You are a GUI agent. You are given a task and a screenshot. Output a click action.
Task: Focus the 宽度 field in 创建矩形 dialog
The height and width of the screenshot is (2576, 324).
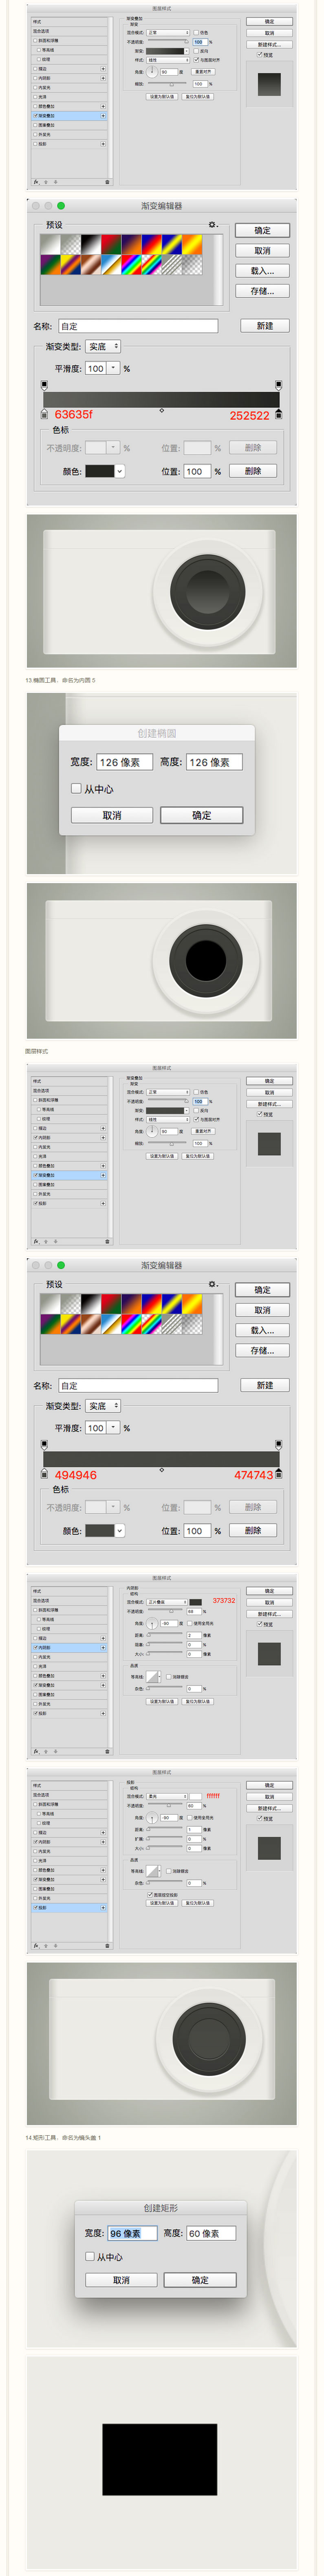tap(132, 2234)
